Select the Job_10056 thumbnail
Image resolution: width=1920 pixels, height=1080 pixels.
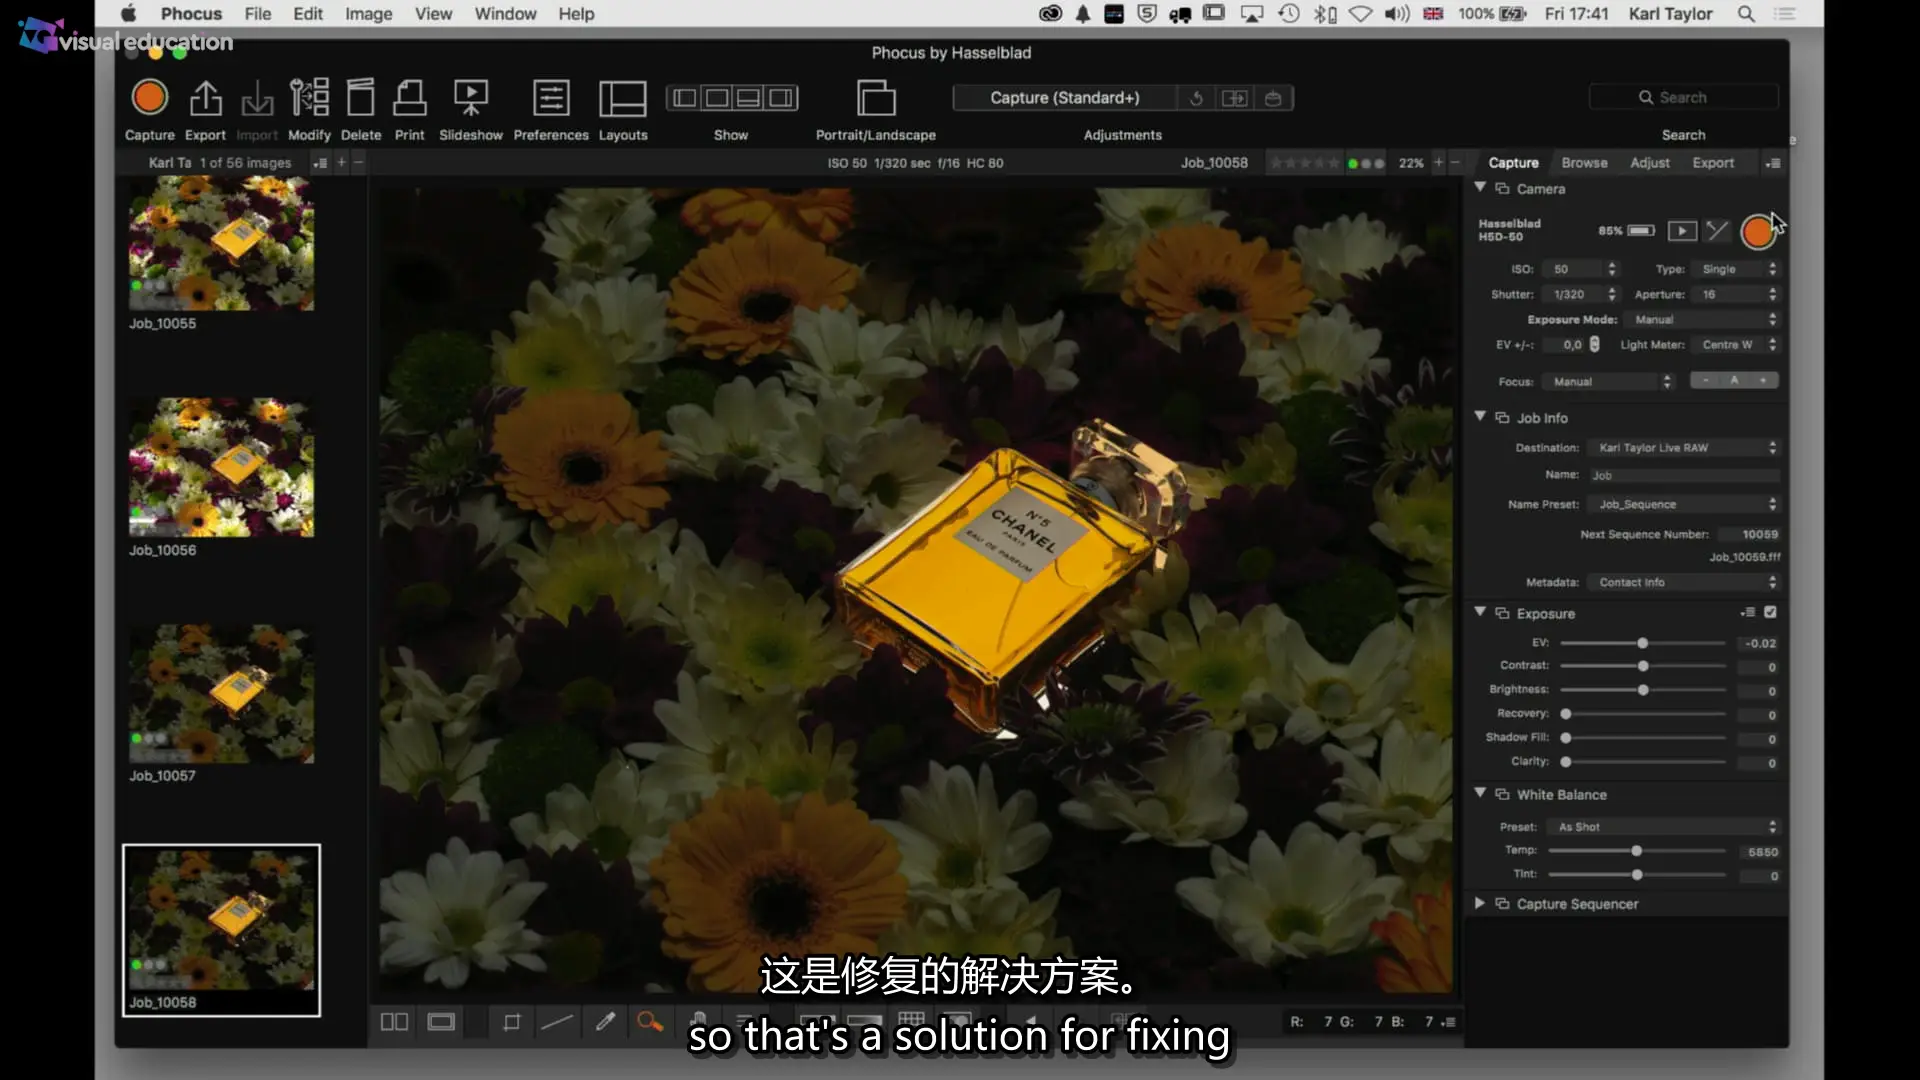coord(221,467)
